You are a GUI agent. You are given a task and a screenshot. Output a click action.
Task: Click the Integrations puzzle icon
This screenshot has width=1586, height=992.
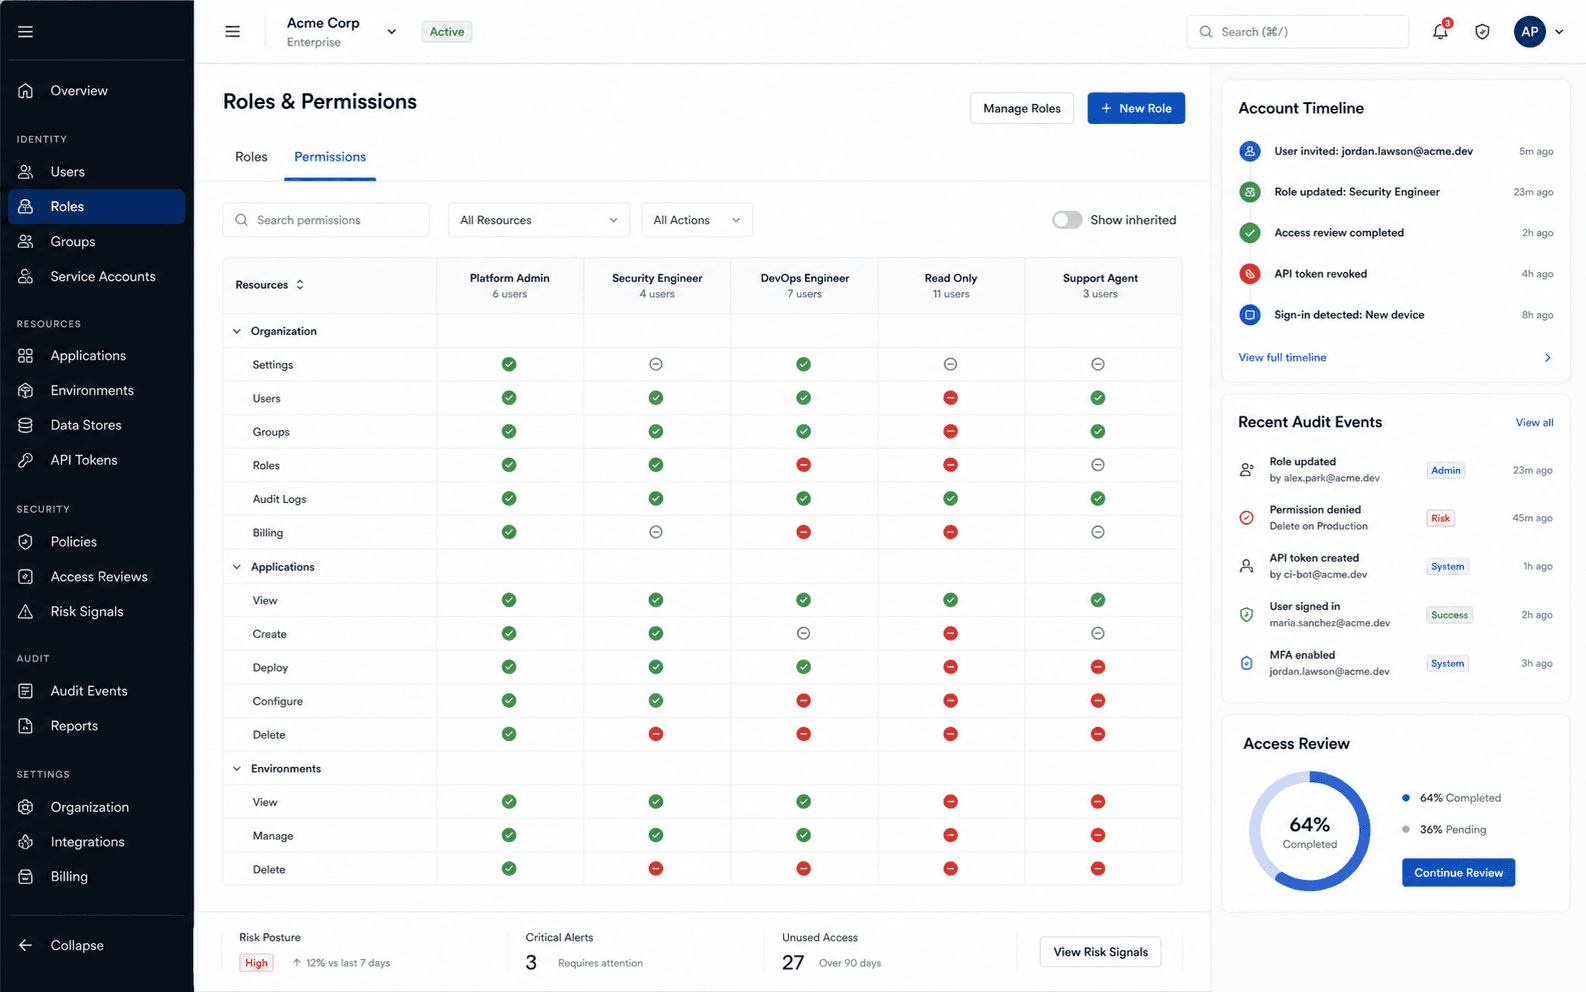click(x=26, y=842)
